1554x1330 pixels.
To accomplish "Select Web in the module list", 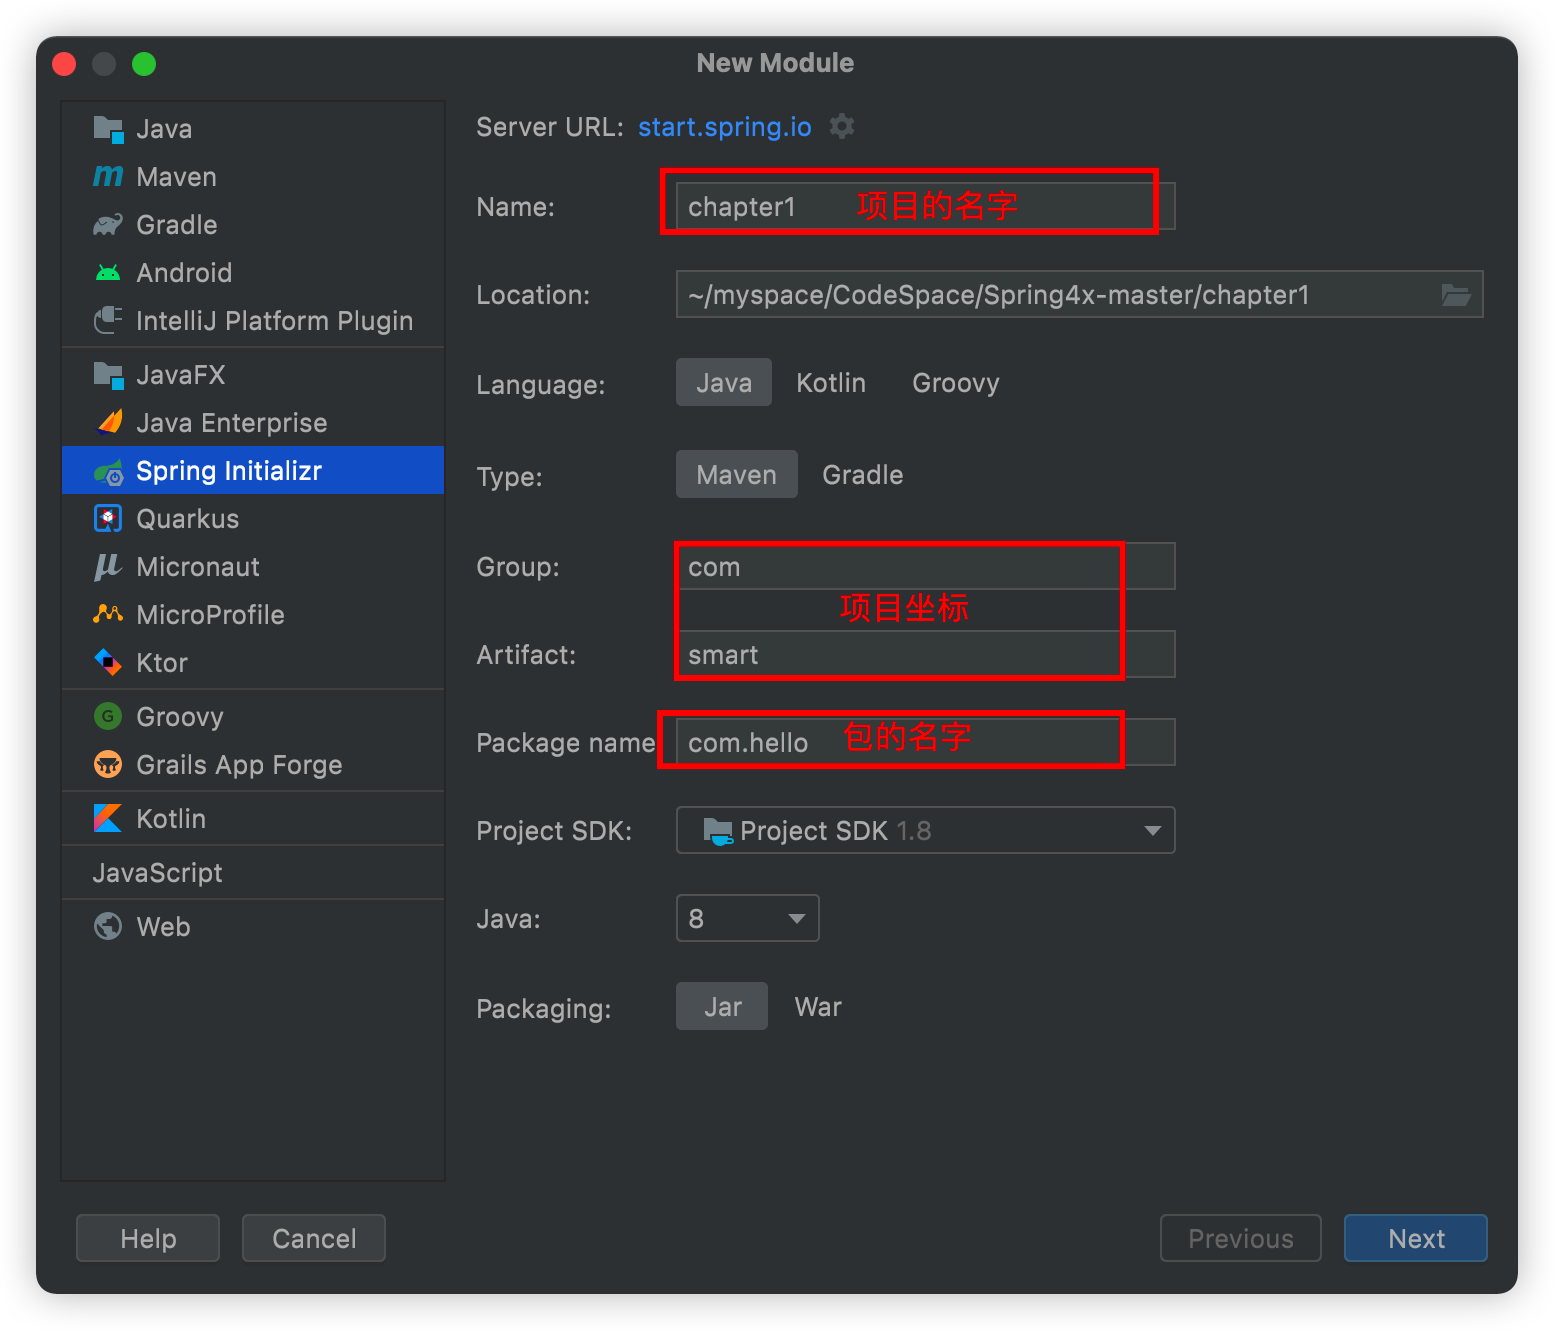I will [x=253, y=927].
